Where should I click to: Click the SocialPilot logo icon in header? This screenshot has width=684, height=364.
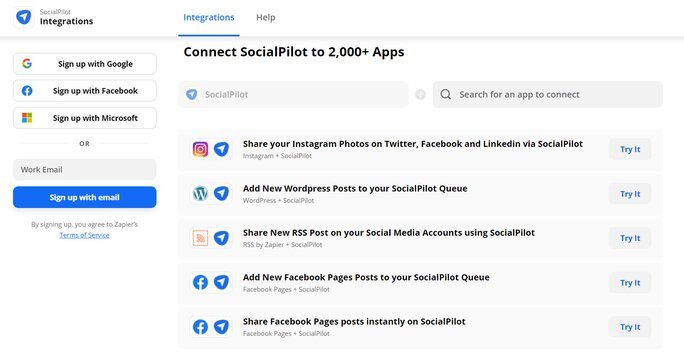click(24, 17)
